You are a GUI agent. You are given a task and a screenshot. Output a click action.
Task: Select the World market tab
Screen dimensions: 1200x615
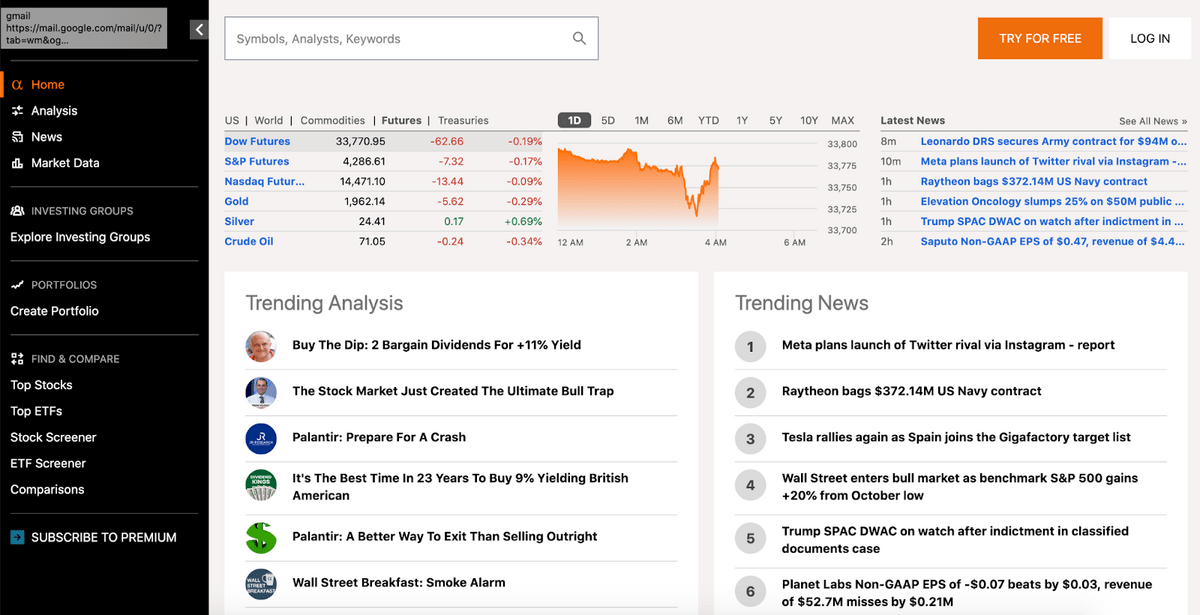(x=269, y=121)
